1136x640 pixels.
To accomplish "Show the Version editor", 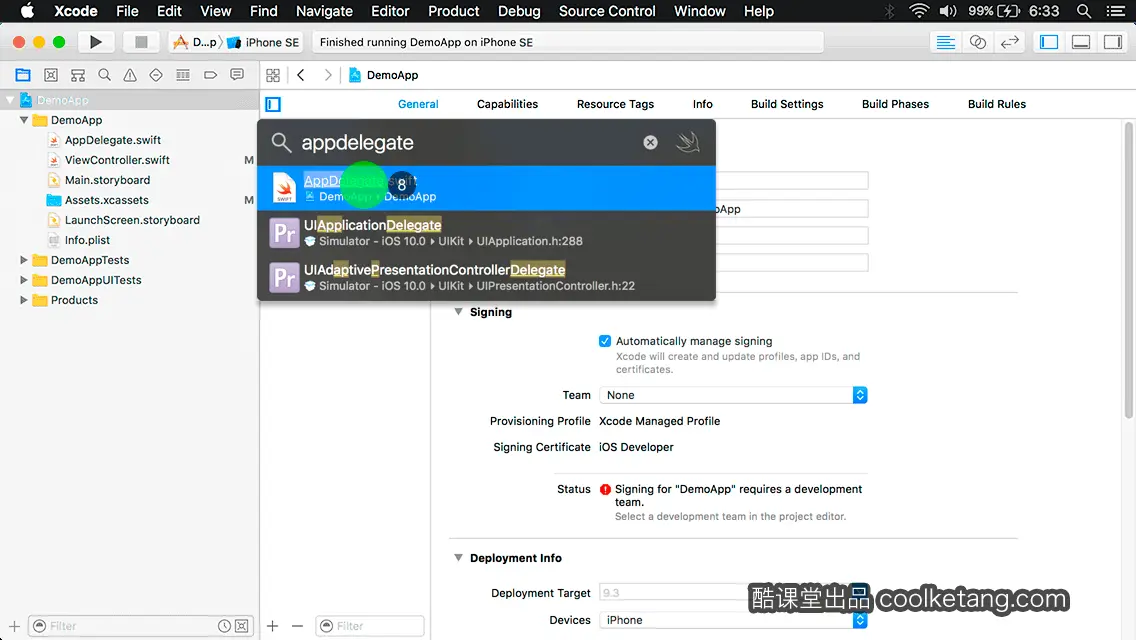I will (1009, 42).
